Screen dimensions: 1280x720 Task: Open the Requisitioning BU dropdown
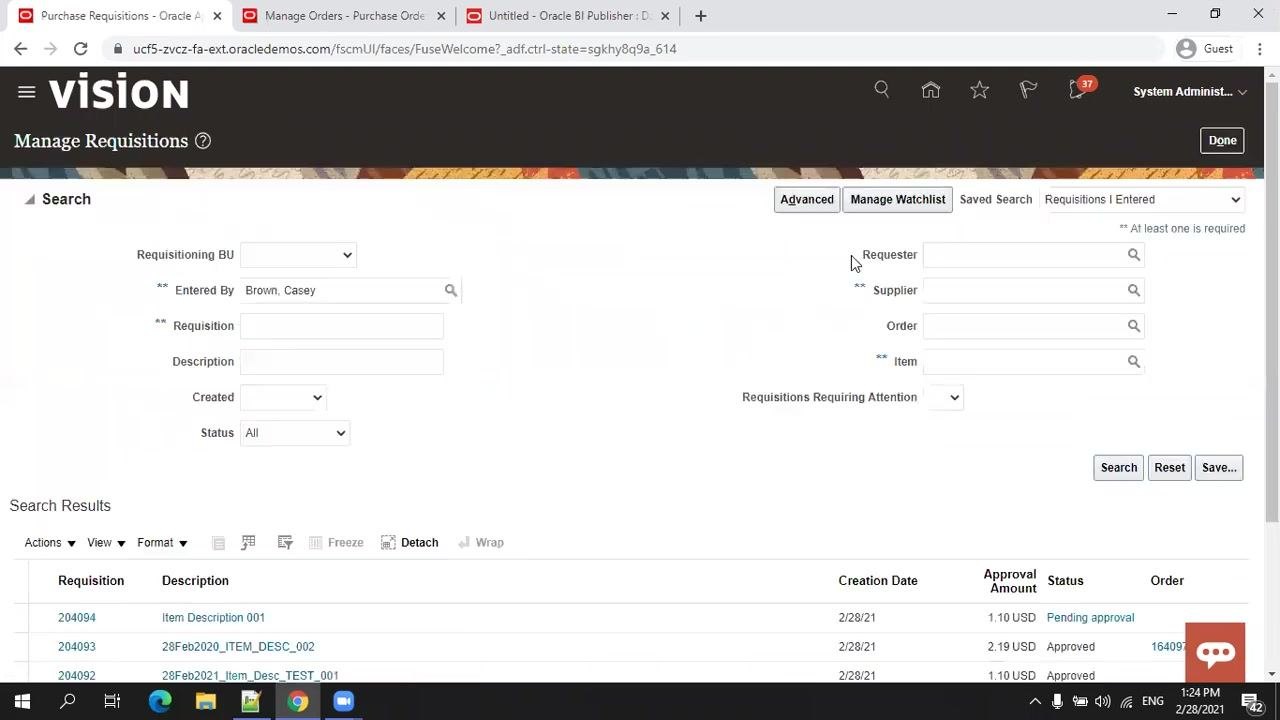point(298,255)
